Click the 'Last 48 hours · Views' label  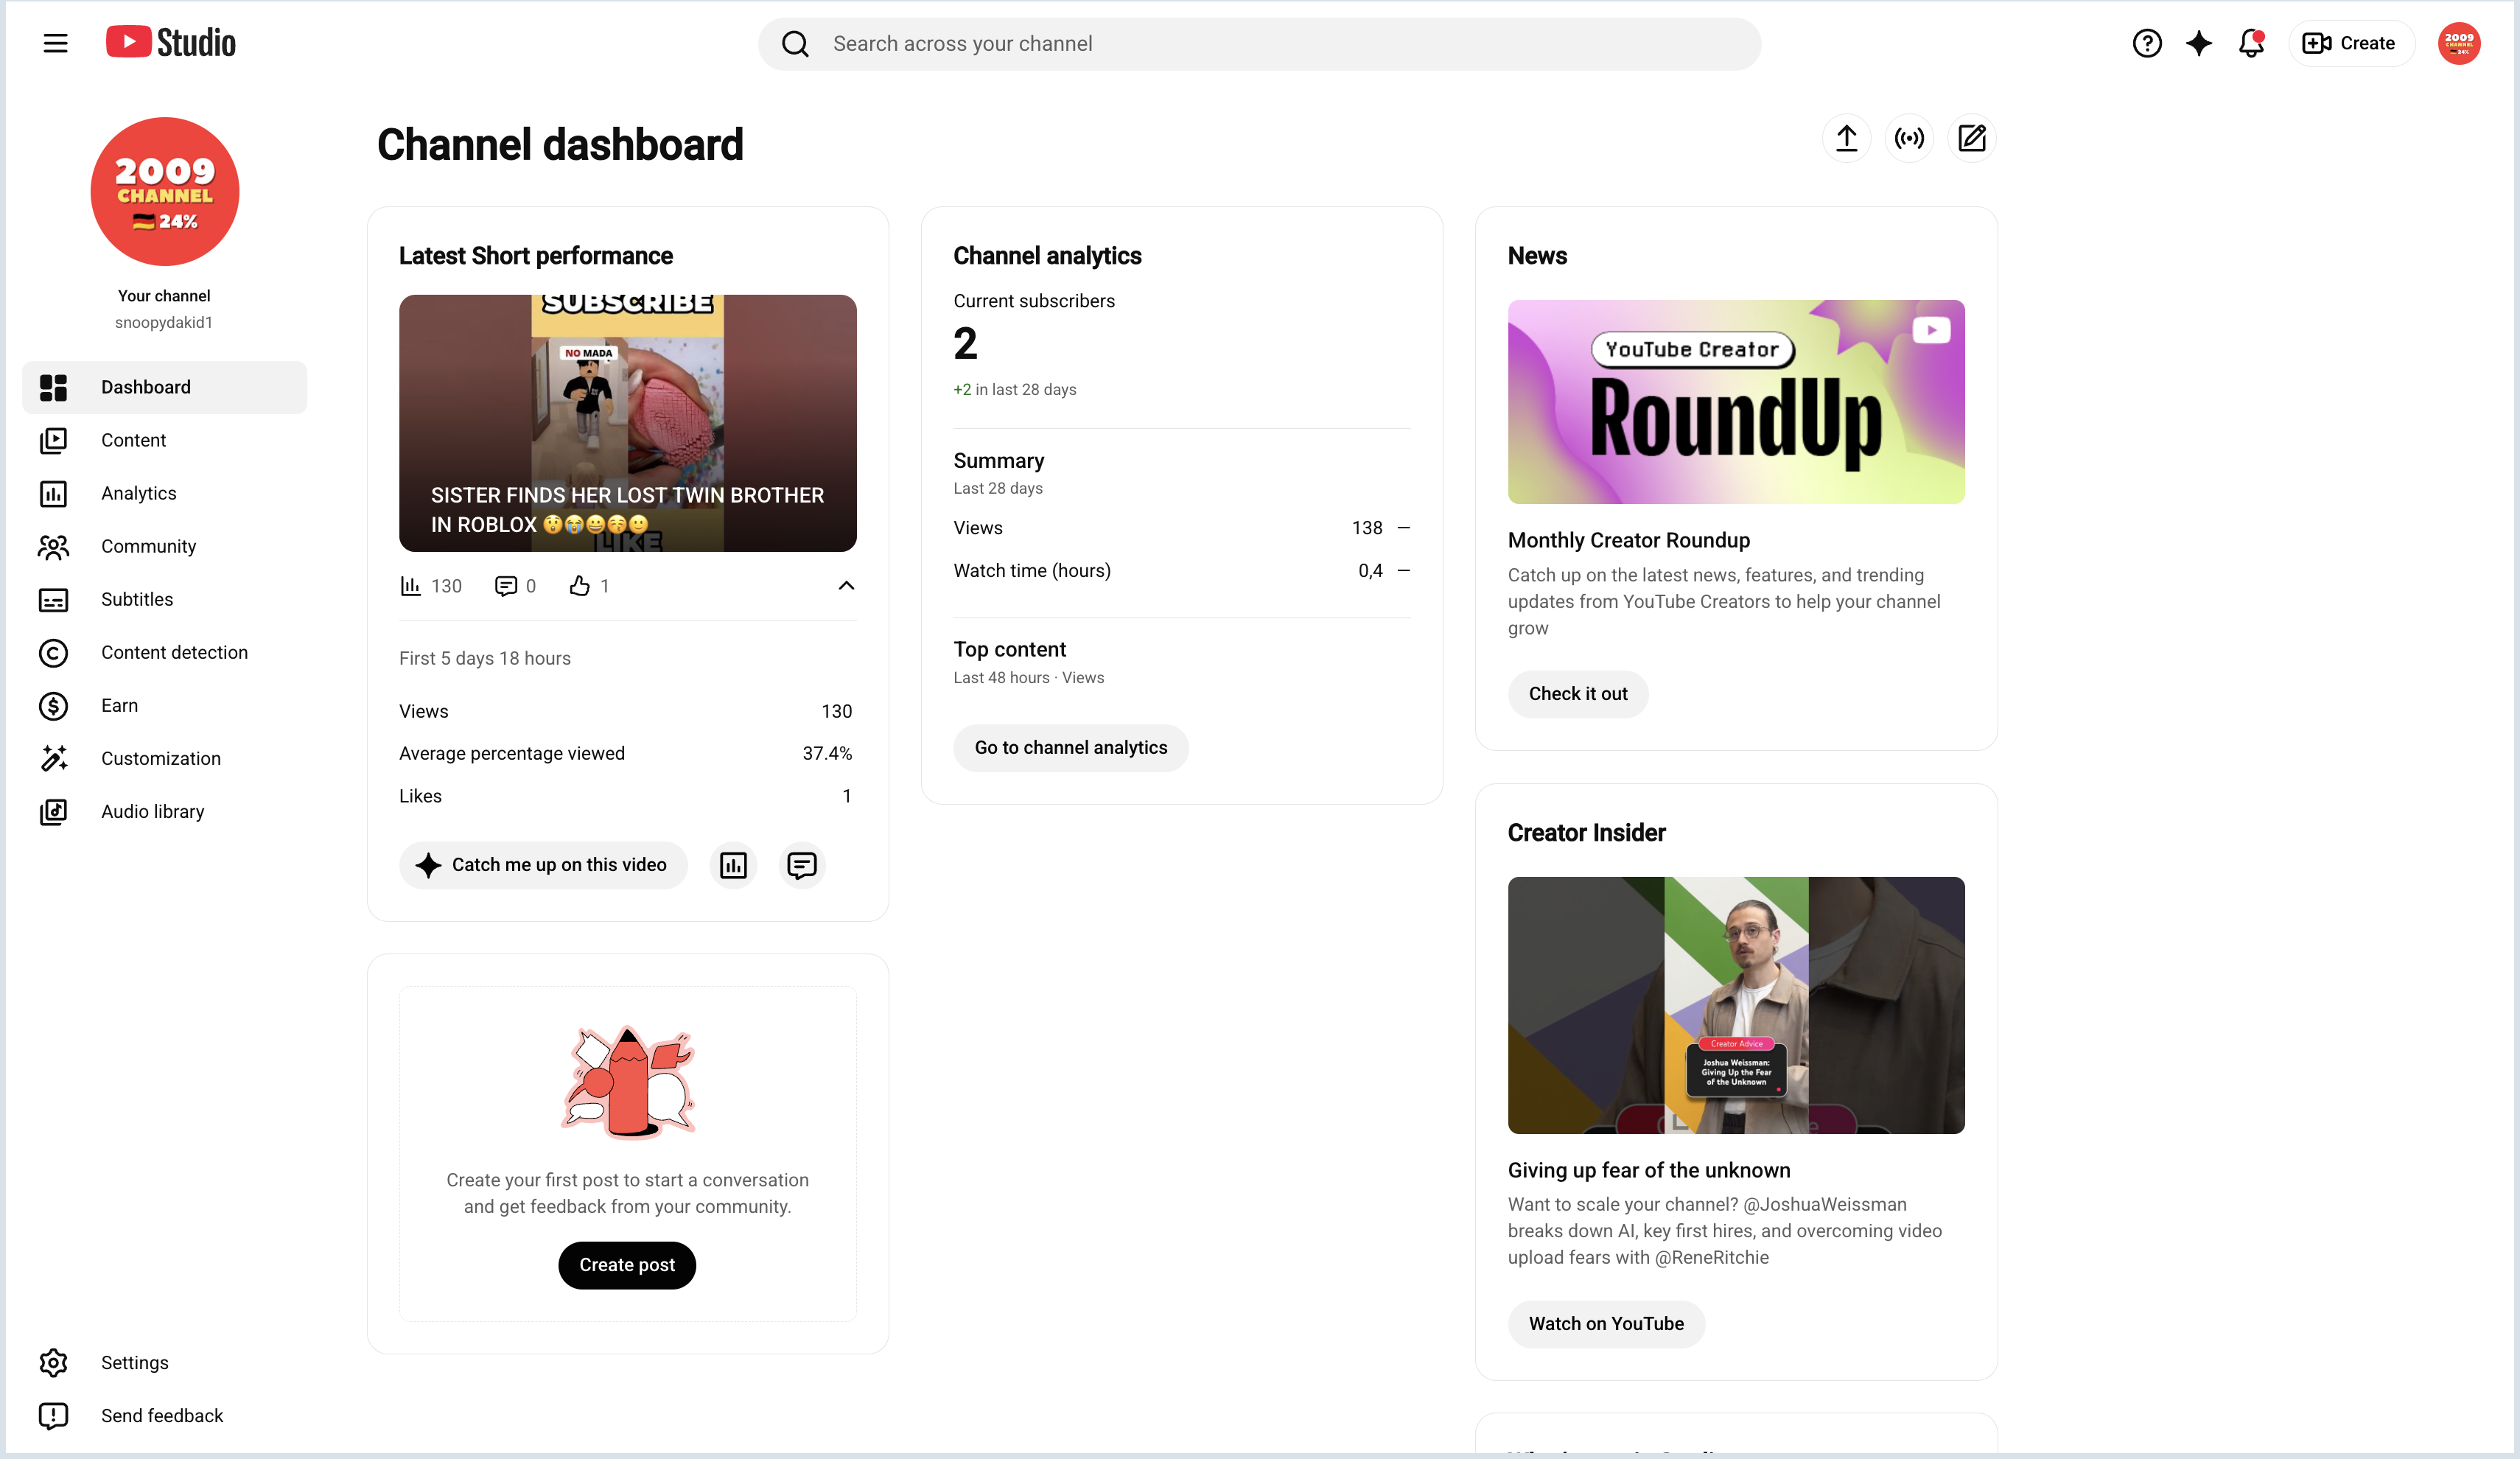coord(1029,677)
